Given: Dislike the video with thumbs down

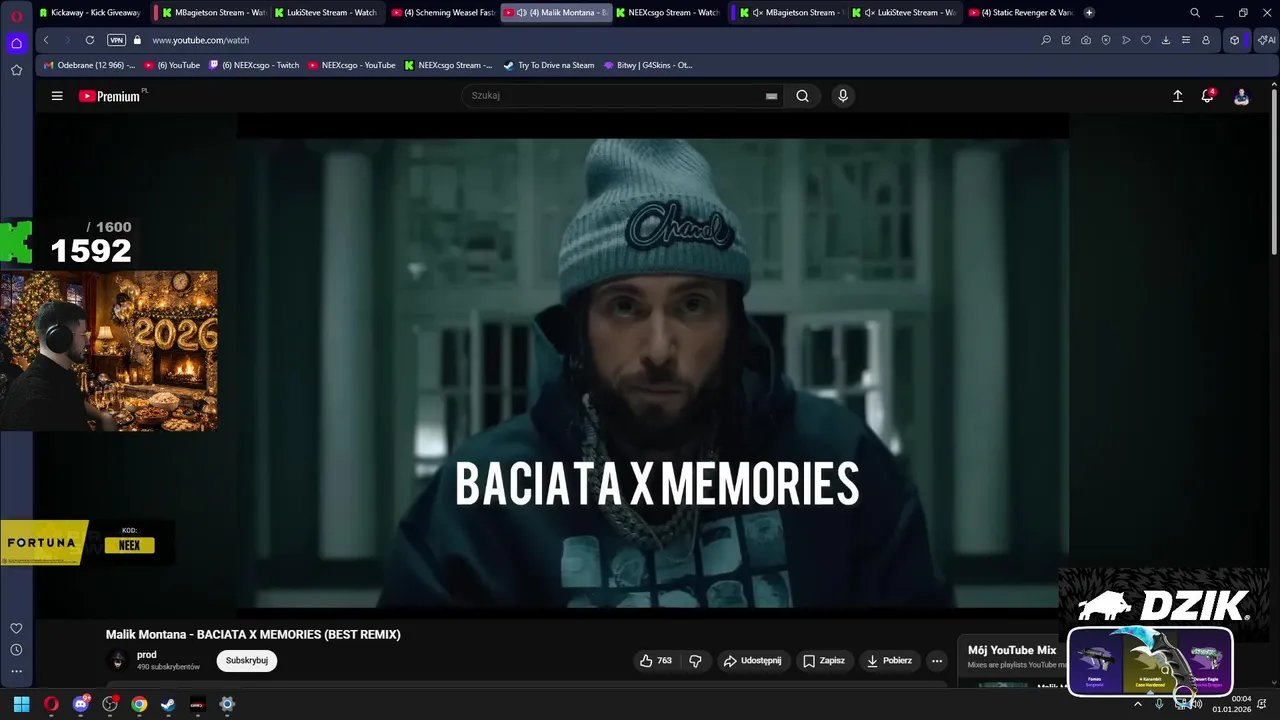Looking at the screenshot, I should pyautogui.click(x=695, y=660).
